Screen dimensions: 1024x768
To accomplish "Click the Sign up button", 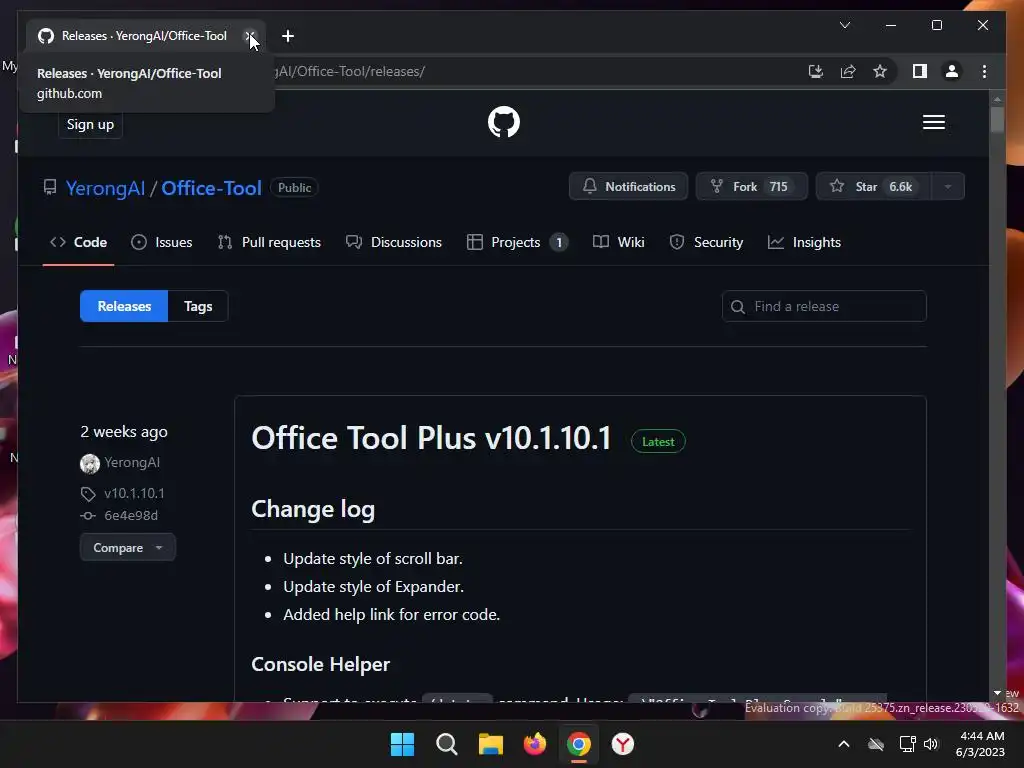I will [x=90, y=124].
